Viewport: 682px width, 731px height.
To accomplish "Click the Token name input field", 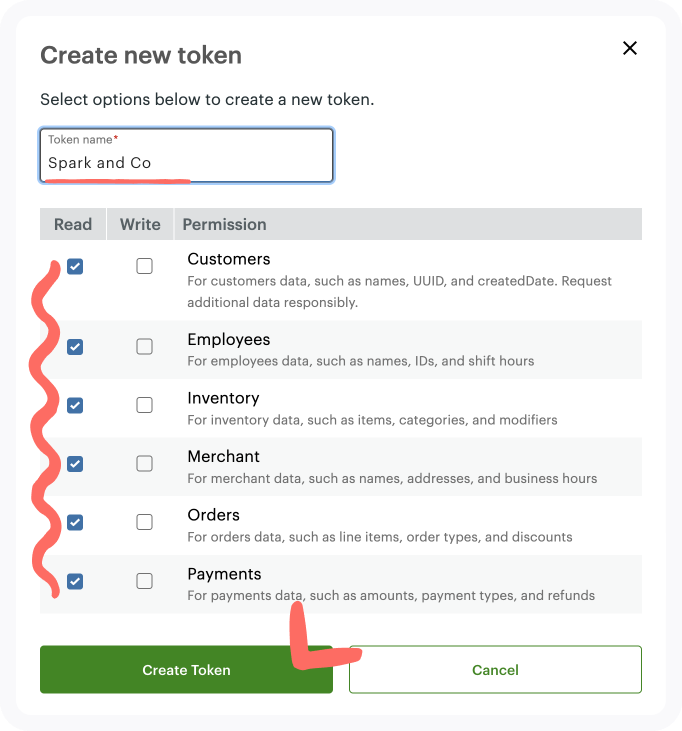I will [186, 155].
